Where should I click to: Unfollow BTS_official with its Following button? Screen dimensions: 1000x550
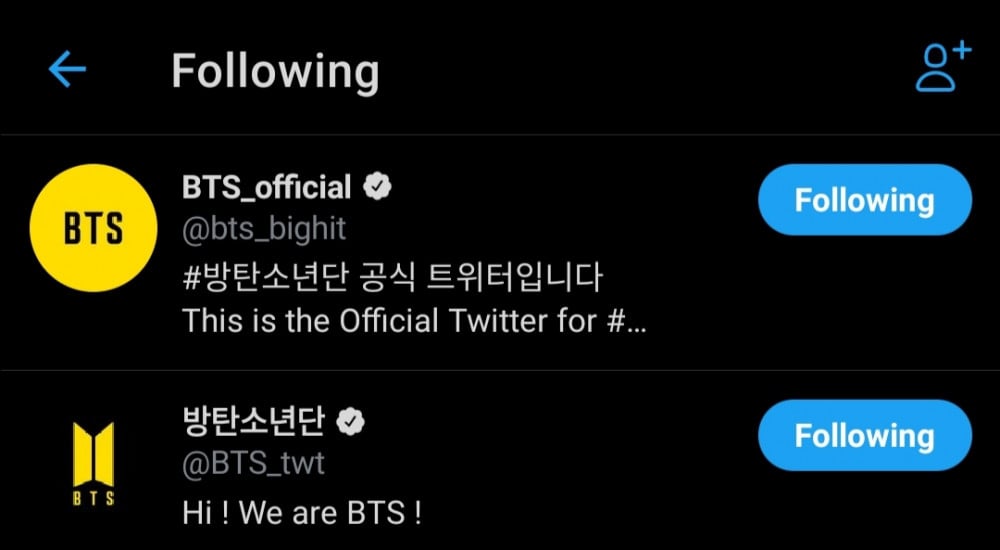tap(864, 201)
